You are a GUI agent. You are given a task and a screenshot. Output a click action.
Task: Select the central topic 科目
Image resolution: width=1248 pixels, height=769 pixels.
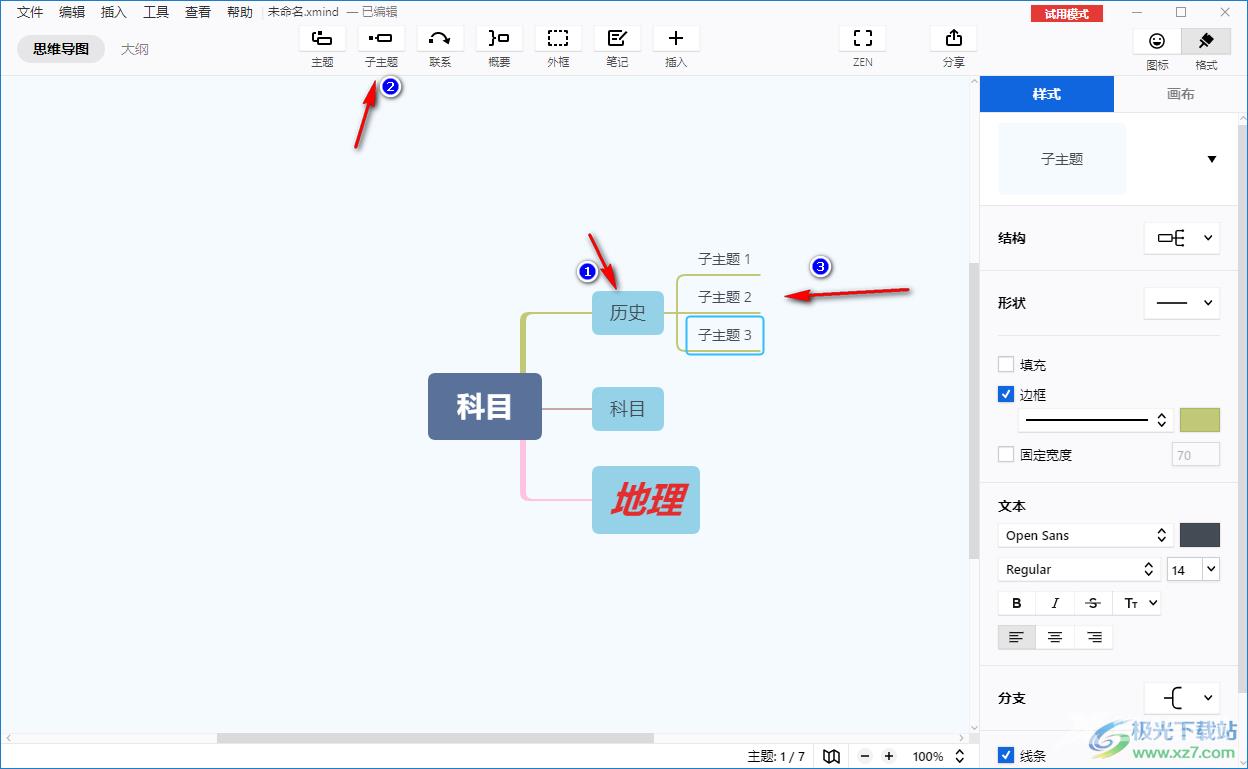(x=485, y=406)
